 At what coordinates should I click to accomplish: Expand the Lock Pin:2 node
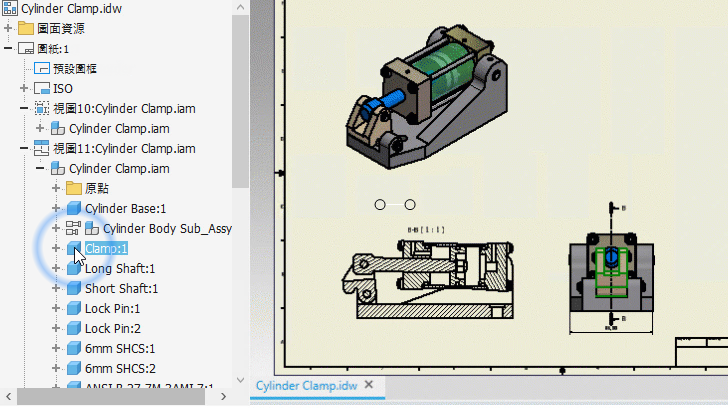(x=56, y=328)
